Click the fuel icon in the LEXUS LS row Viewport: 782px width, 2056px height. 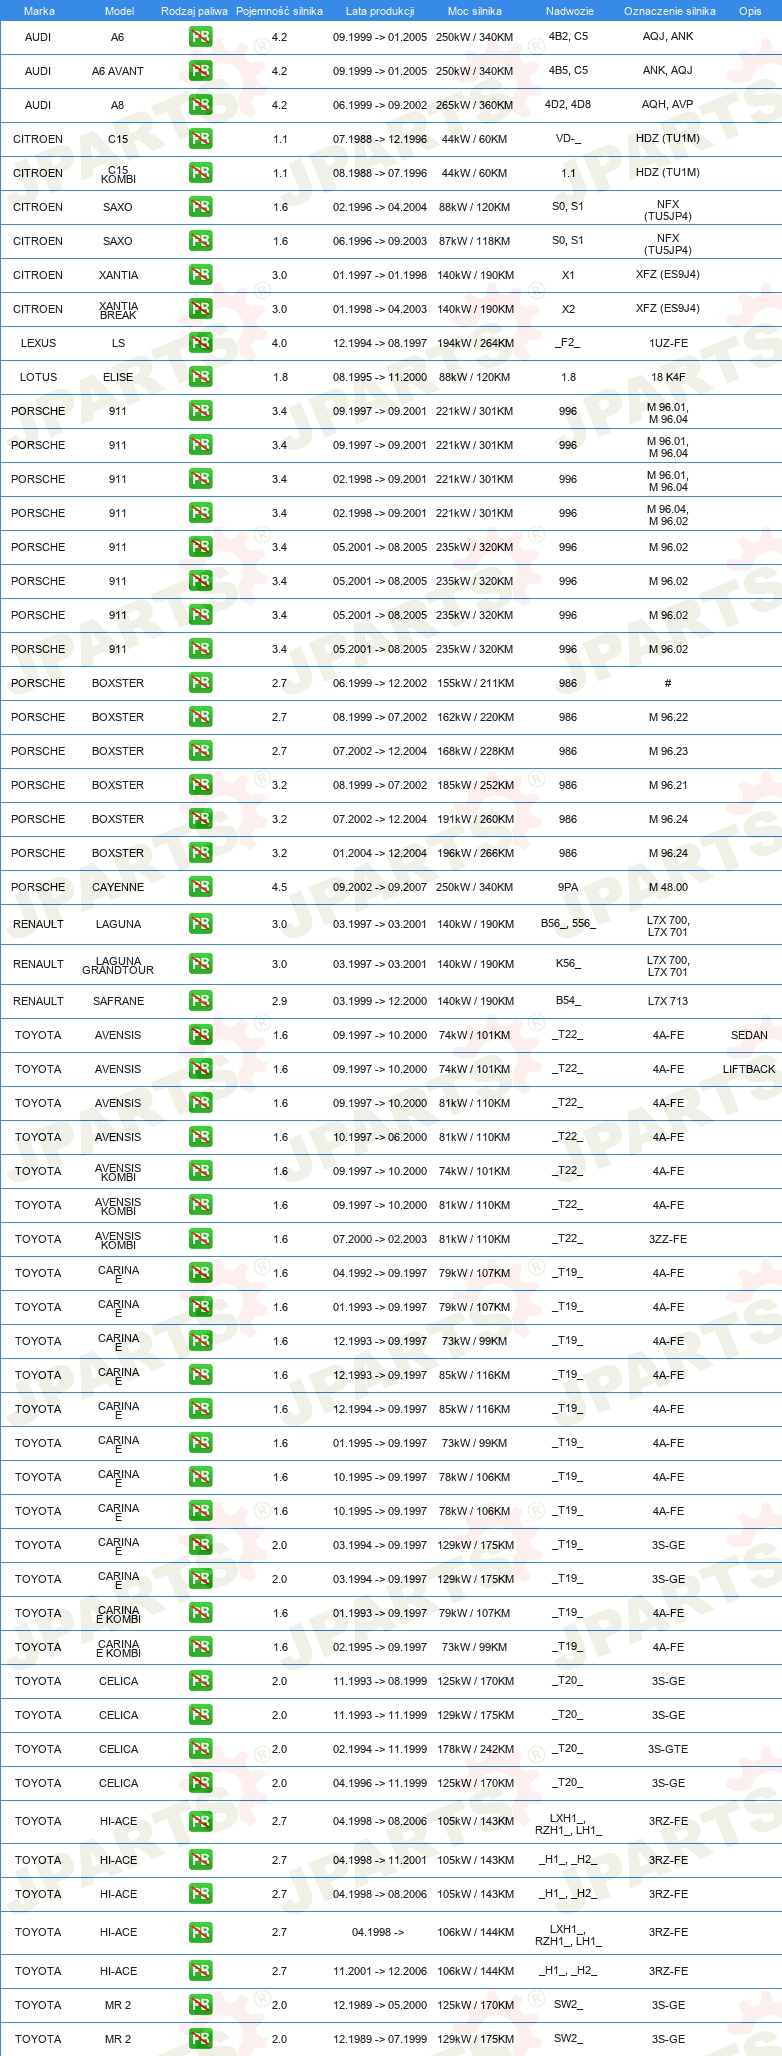coord(200,343)
